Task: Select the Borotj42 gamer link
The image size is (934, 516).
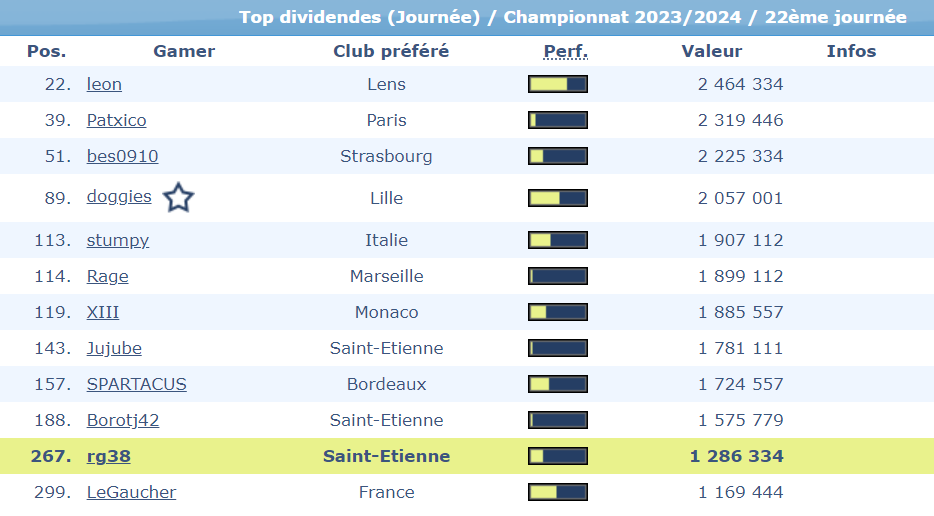Action: click(x=123, y=420)
